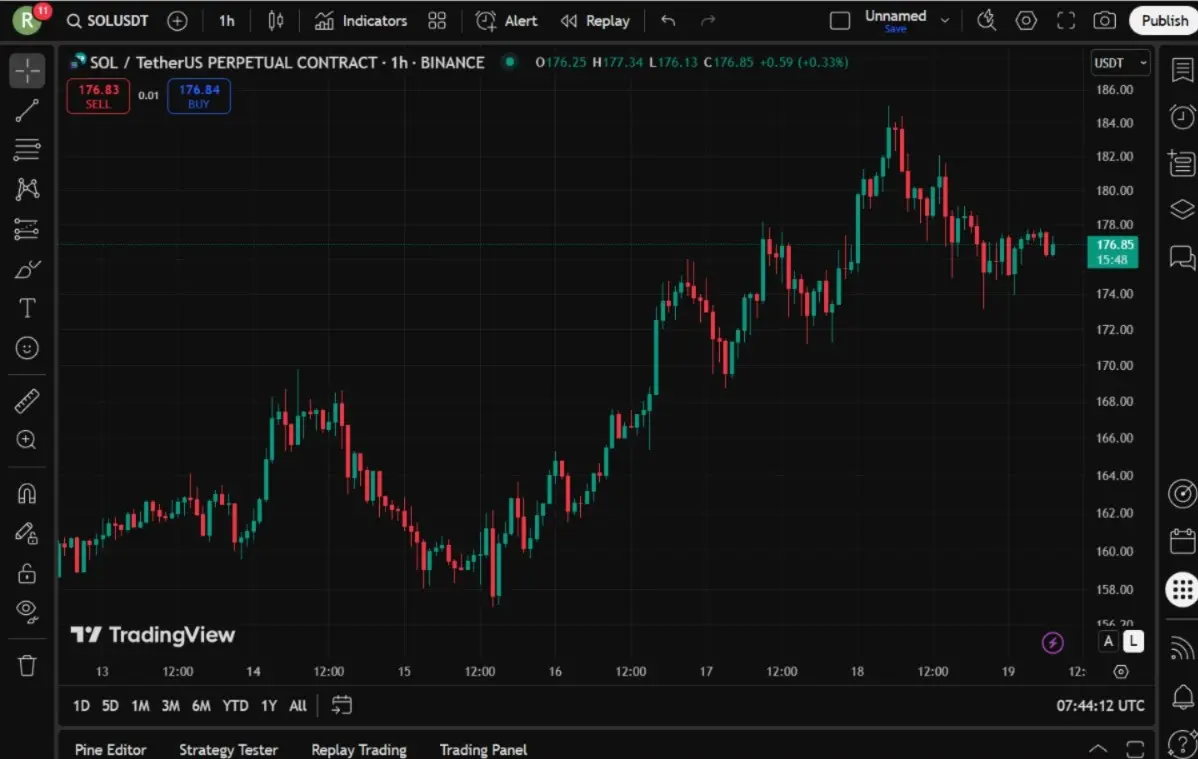Screen dimensions: 1198x759
Task: Open profile avatar with notifications badge
Action: (x=28, y=20)
